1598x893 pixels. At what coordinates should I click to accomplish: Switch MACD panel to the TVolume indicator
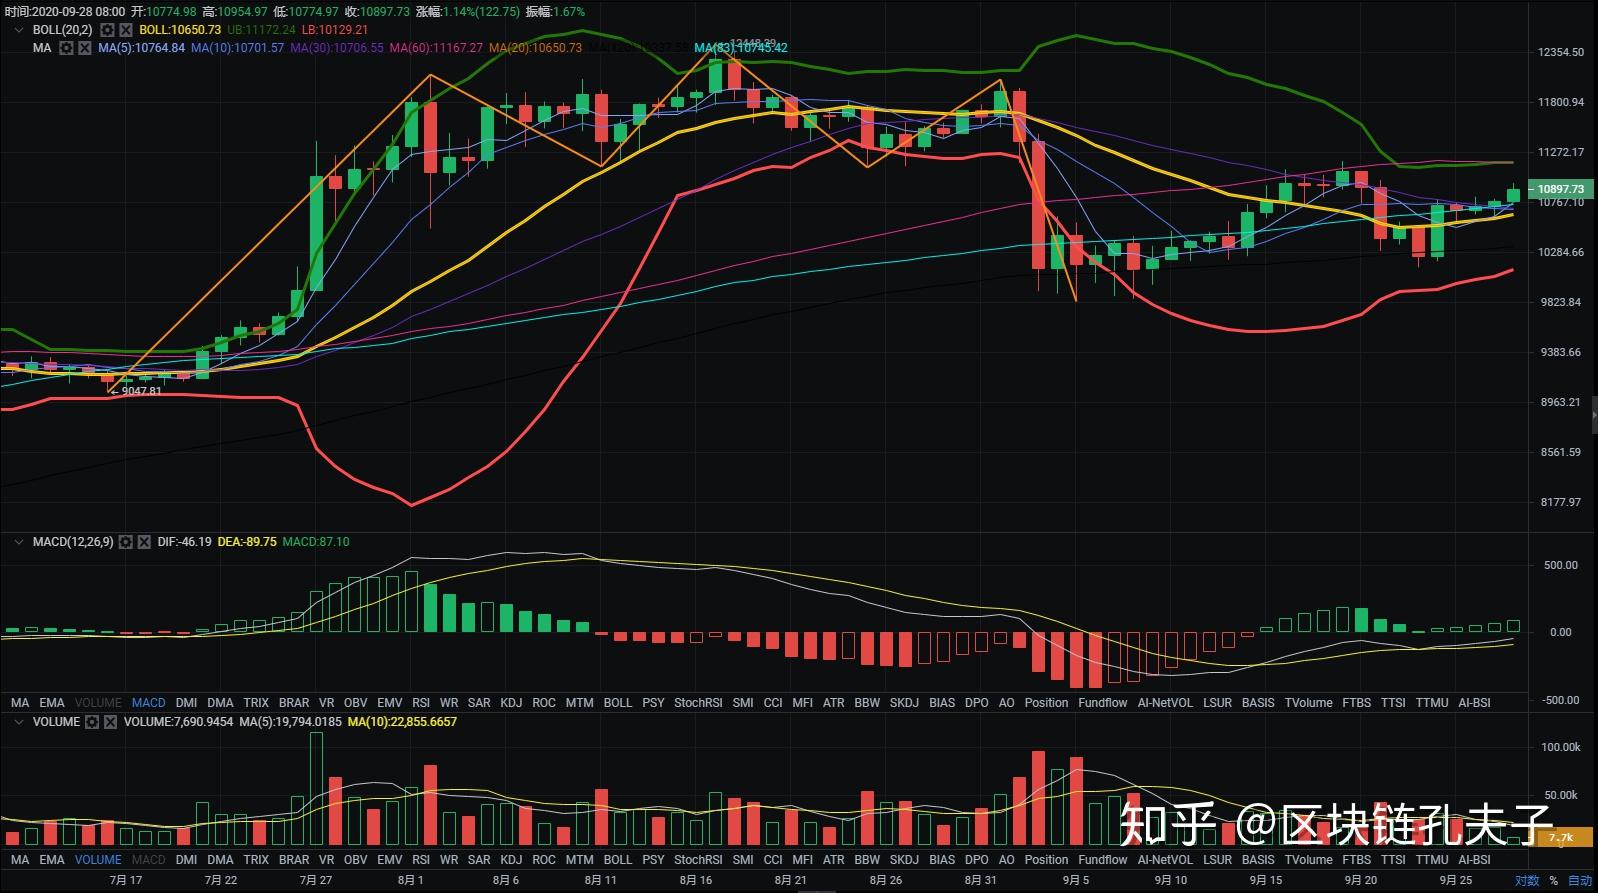1309,703
